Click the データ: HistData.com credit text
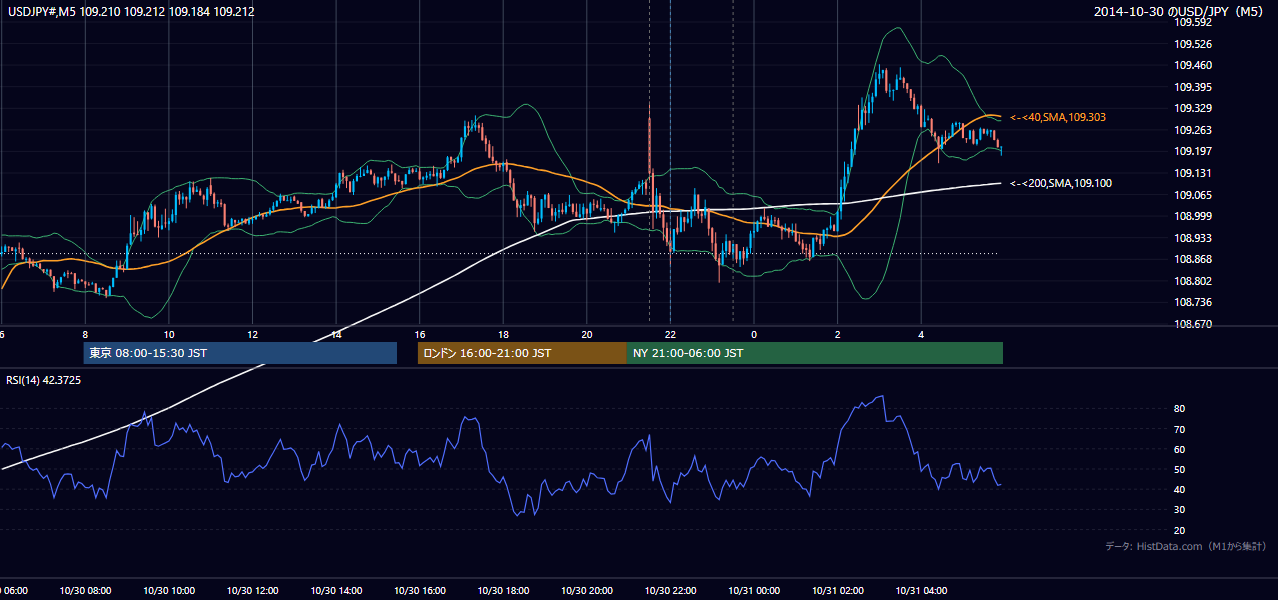Viewport: 1278px width, 600px height. point(1186,547)
